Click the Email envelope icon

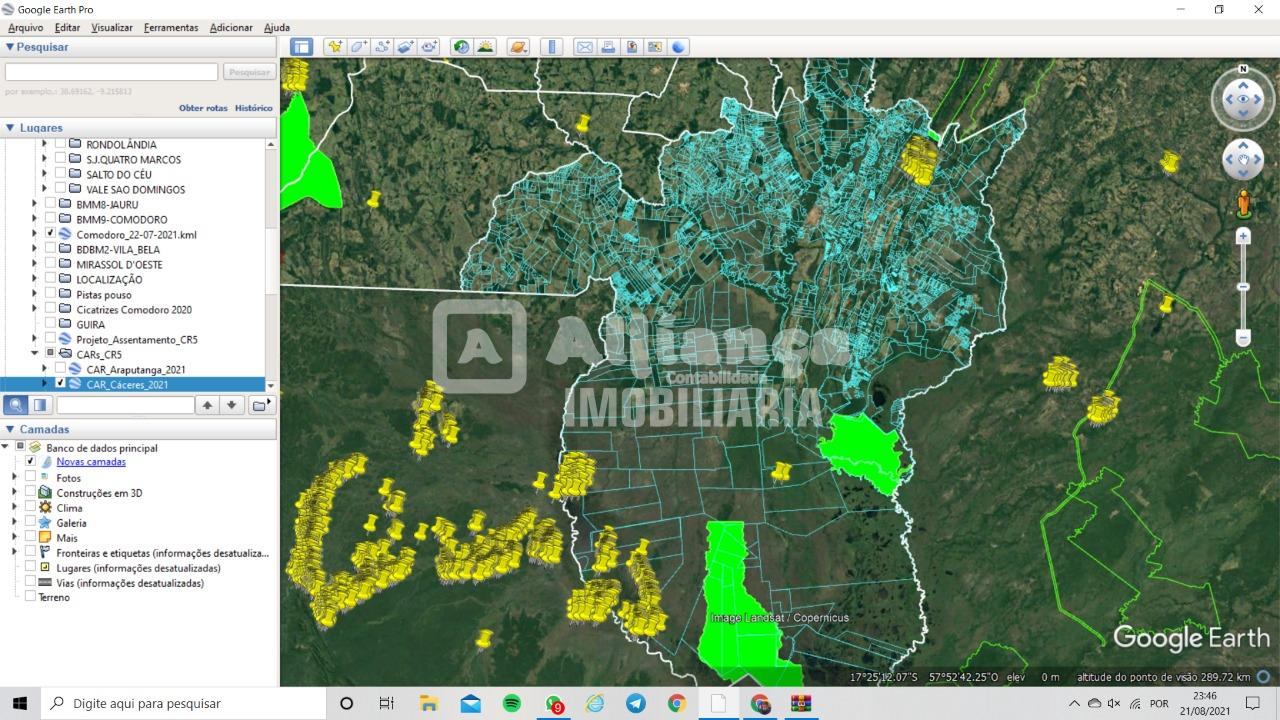point(584,46)
